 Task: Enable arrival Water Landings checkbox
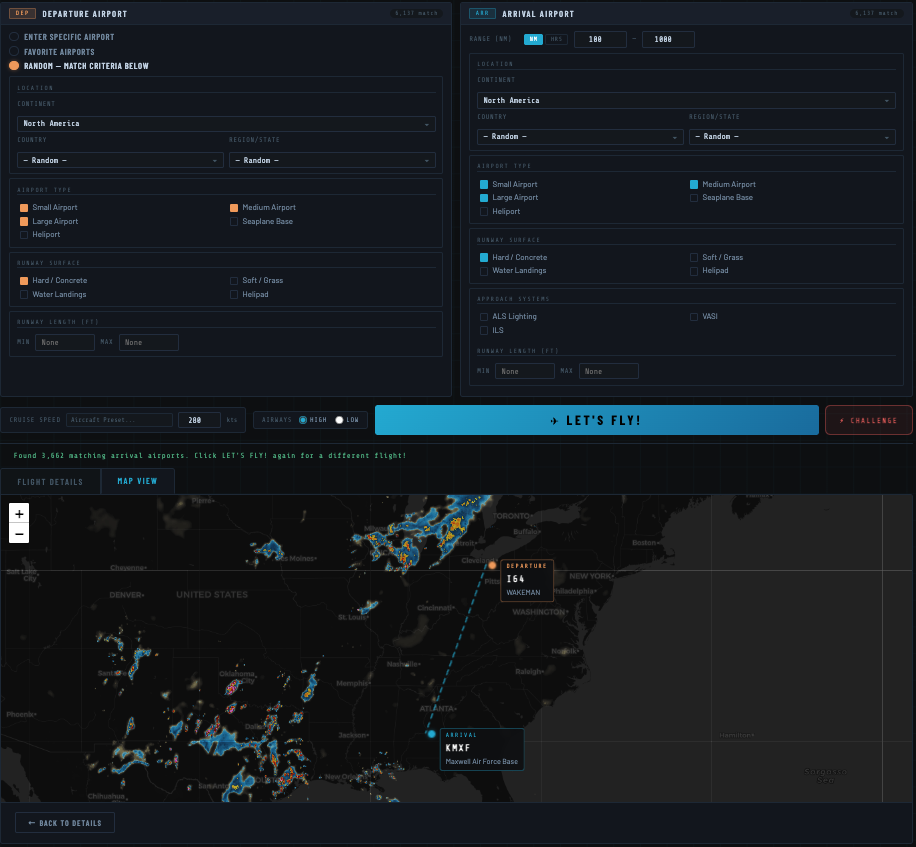click(x=484, y=270)
